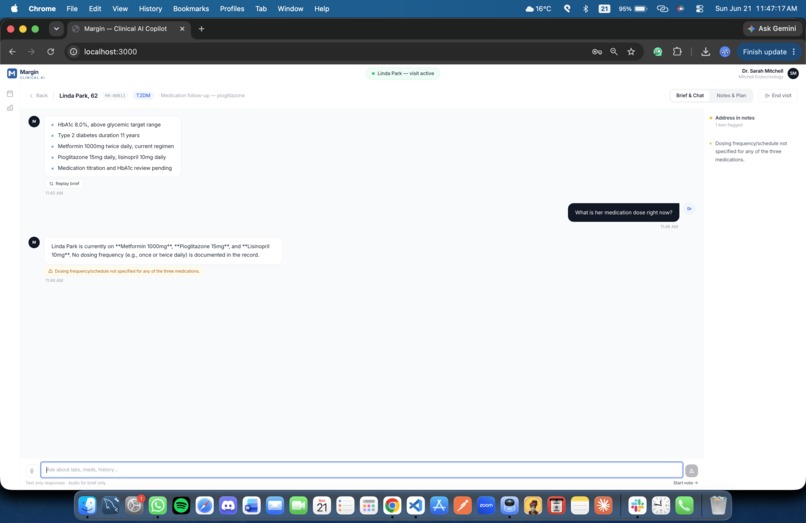Screen dimensions: 806x523
Task: Open the Chrome three-dot menu
Action: [794, 51]
